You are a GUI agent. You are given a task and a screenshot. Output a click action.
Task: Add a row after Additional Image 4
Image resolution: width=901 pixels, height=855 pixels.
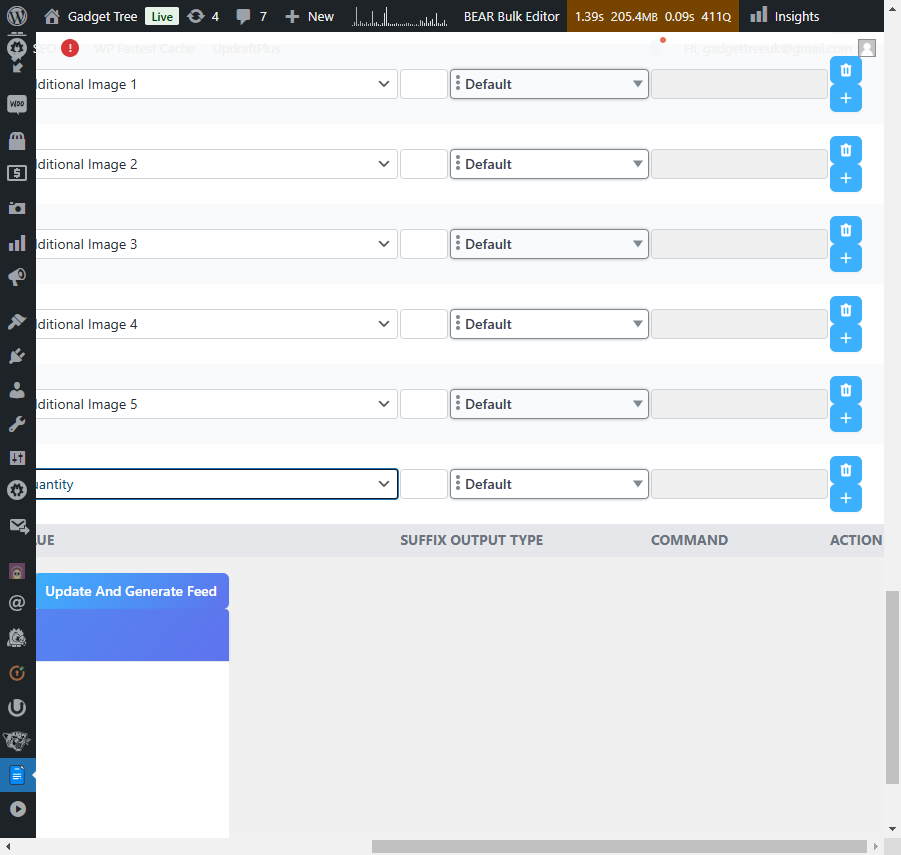[x=846, y=338]
